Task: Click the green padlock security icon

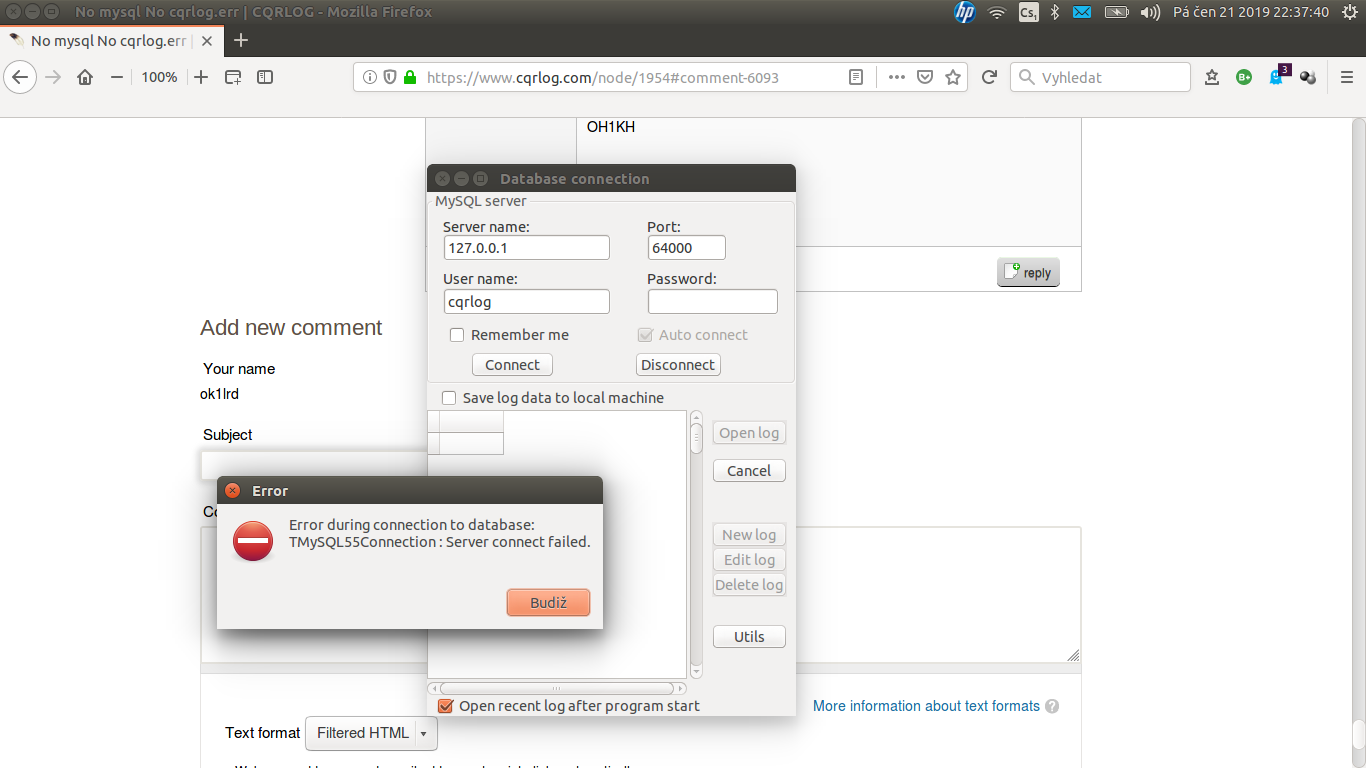Action: click(x=409, y=77)
